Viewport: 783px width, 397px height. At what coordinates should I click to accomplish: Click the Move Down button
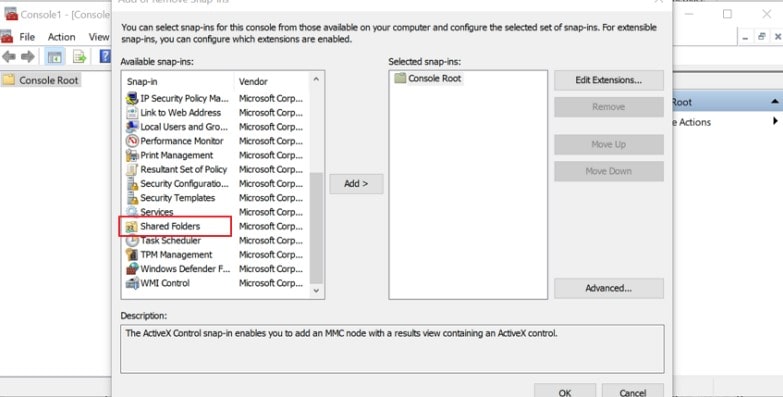point(609,171)
